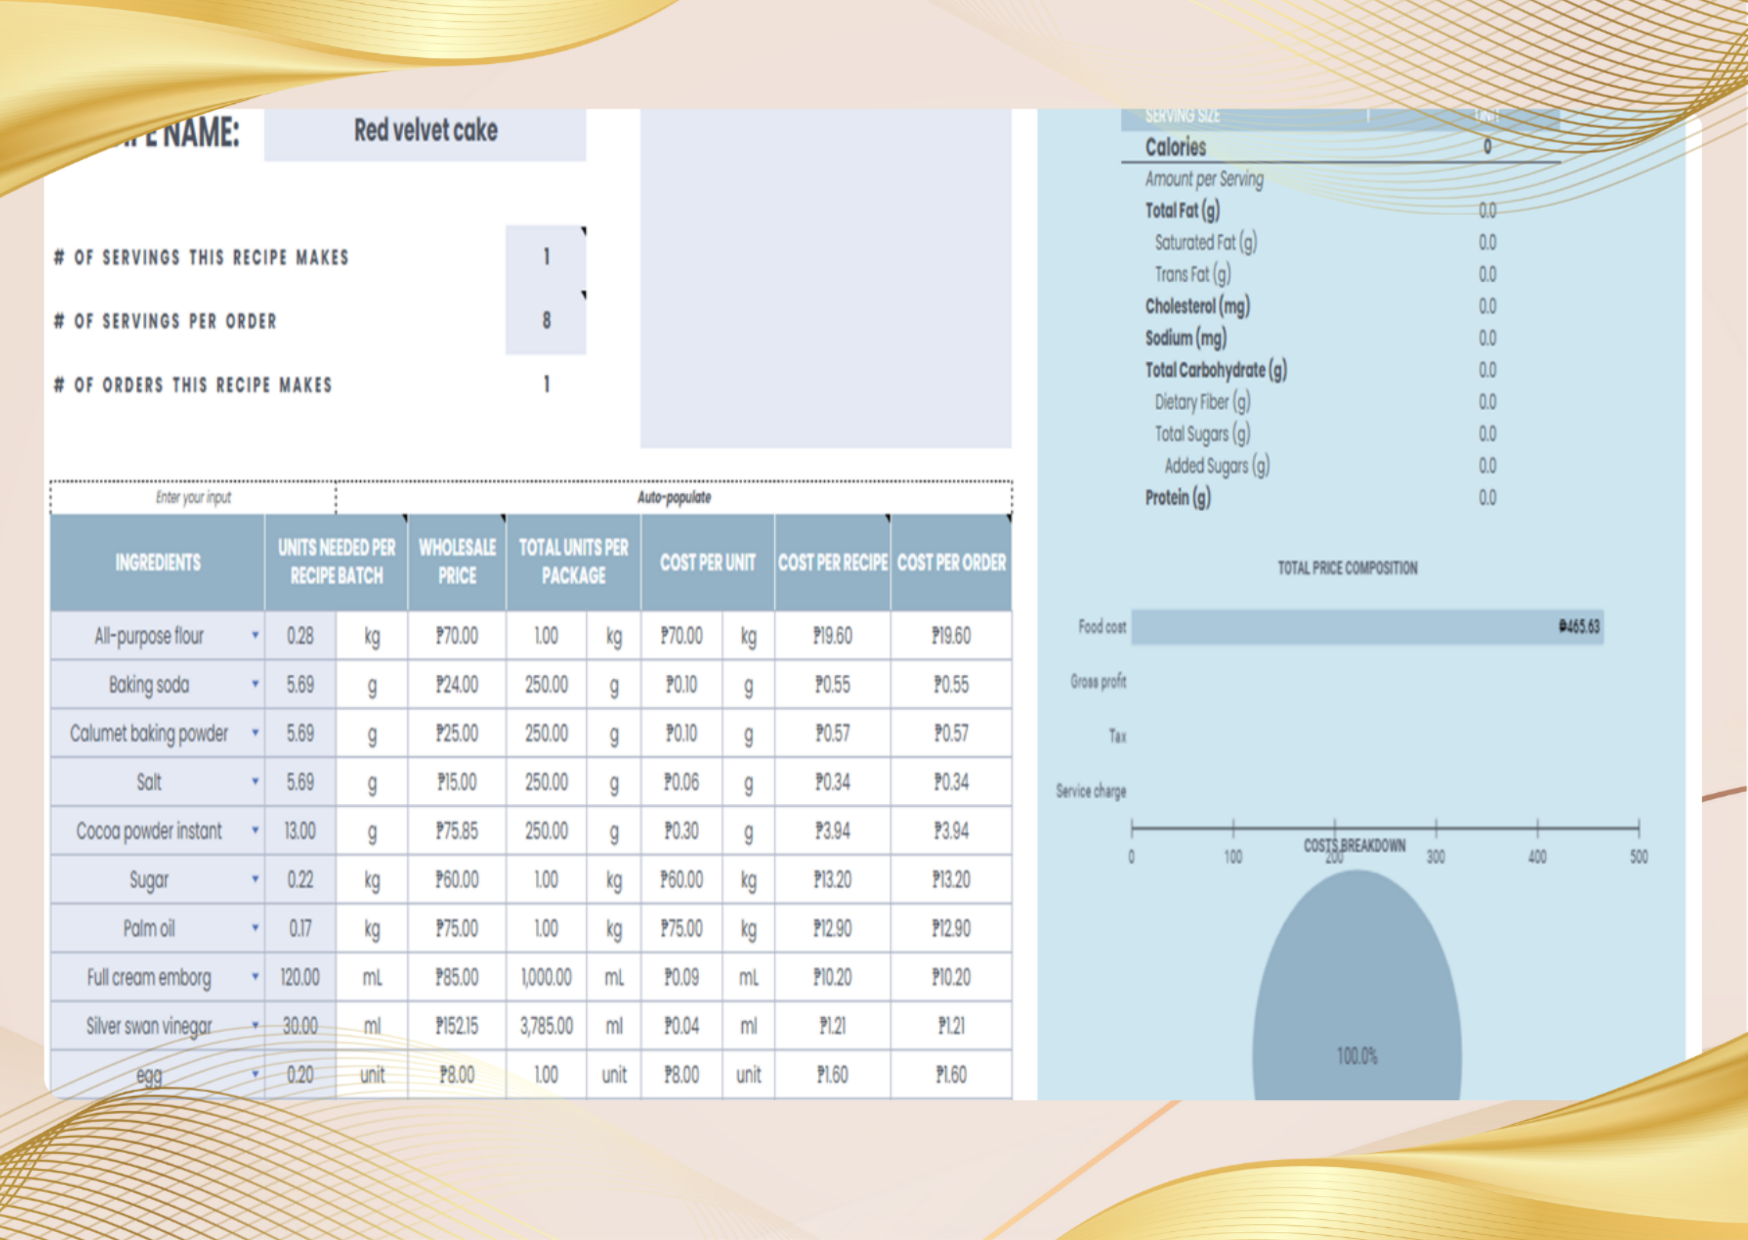Select flour units needed cell 0.28

click(300, 636)
